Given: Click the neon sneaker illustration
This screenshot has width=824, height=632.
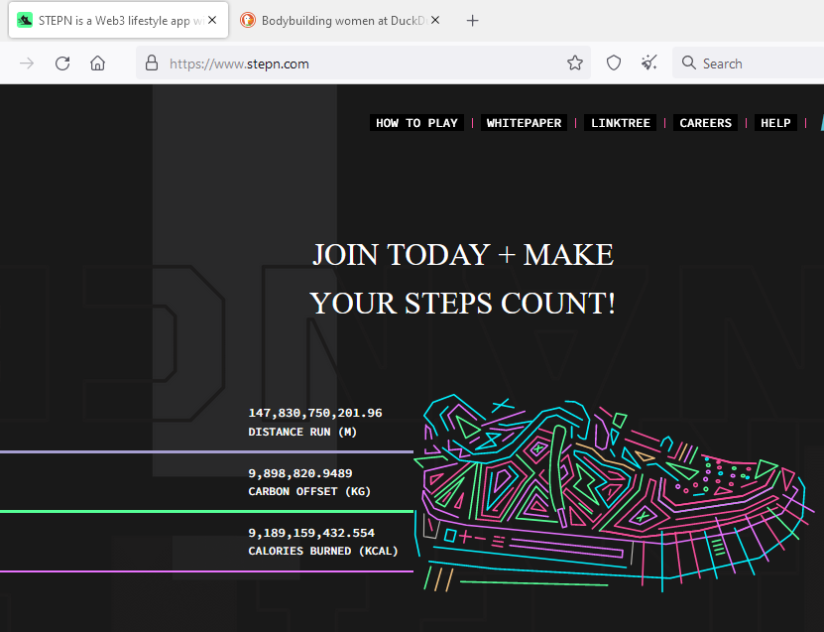Looking at the screenshot, I should coord(614,493).
